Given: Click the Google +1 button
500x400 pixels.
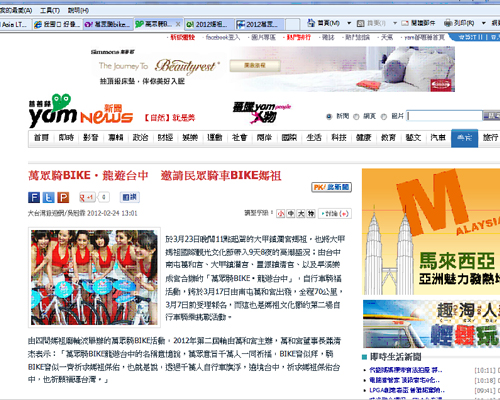Looking at the screenshot, I should (x=87, y=197).
